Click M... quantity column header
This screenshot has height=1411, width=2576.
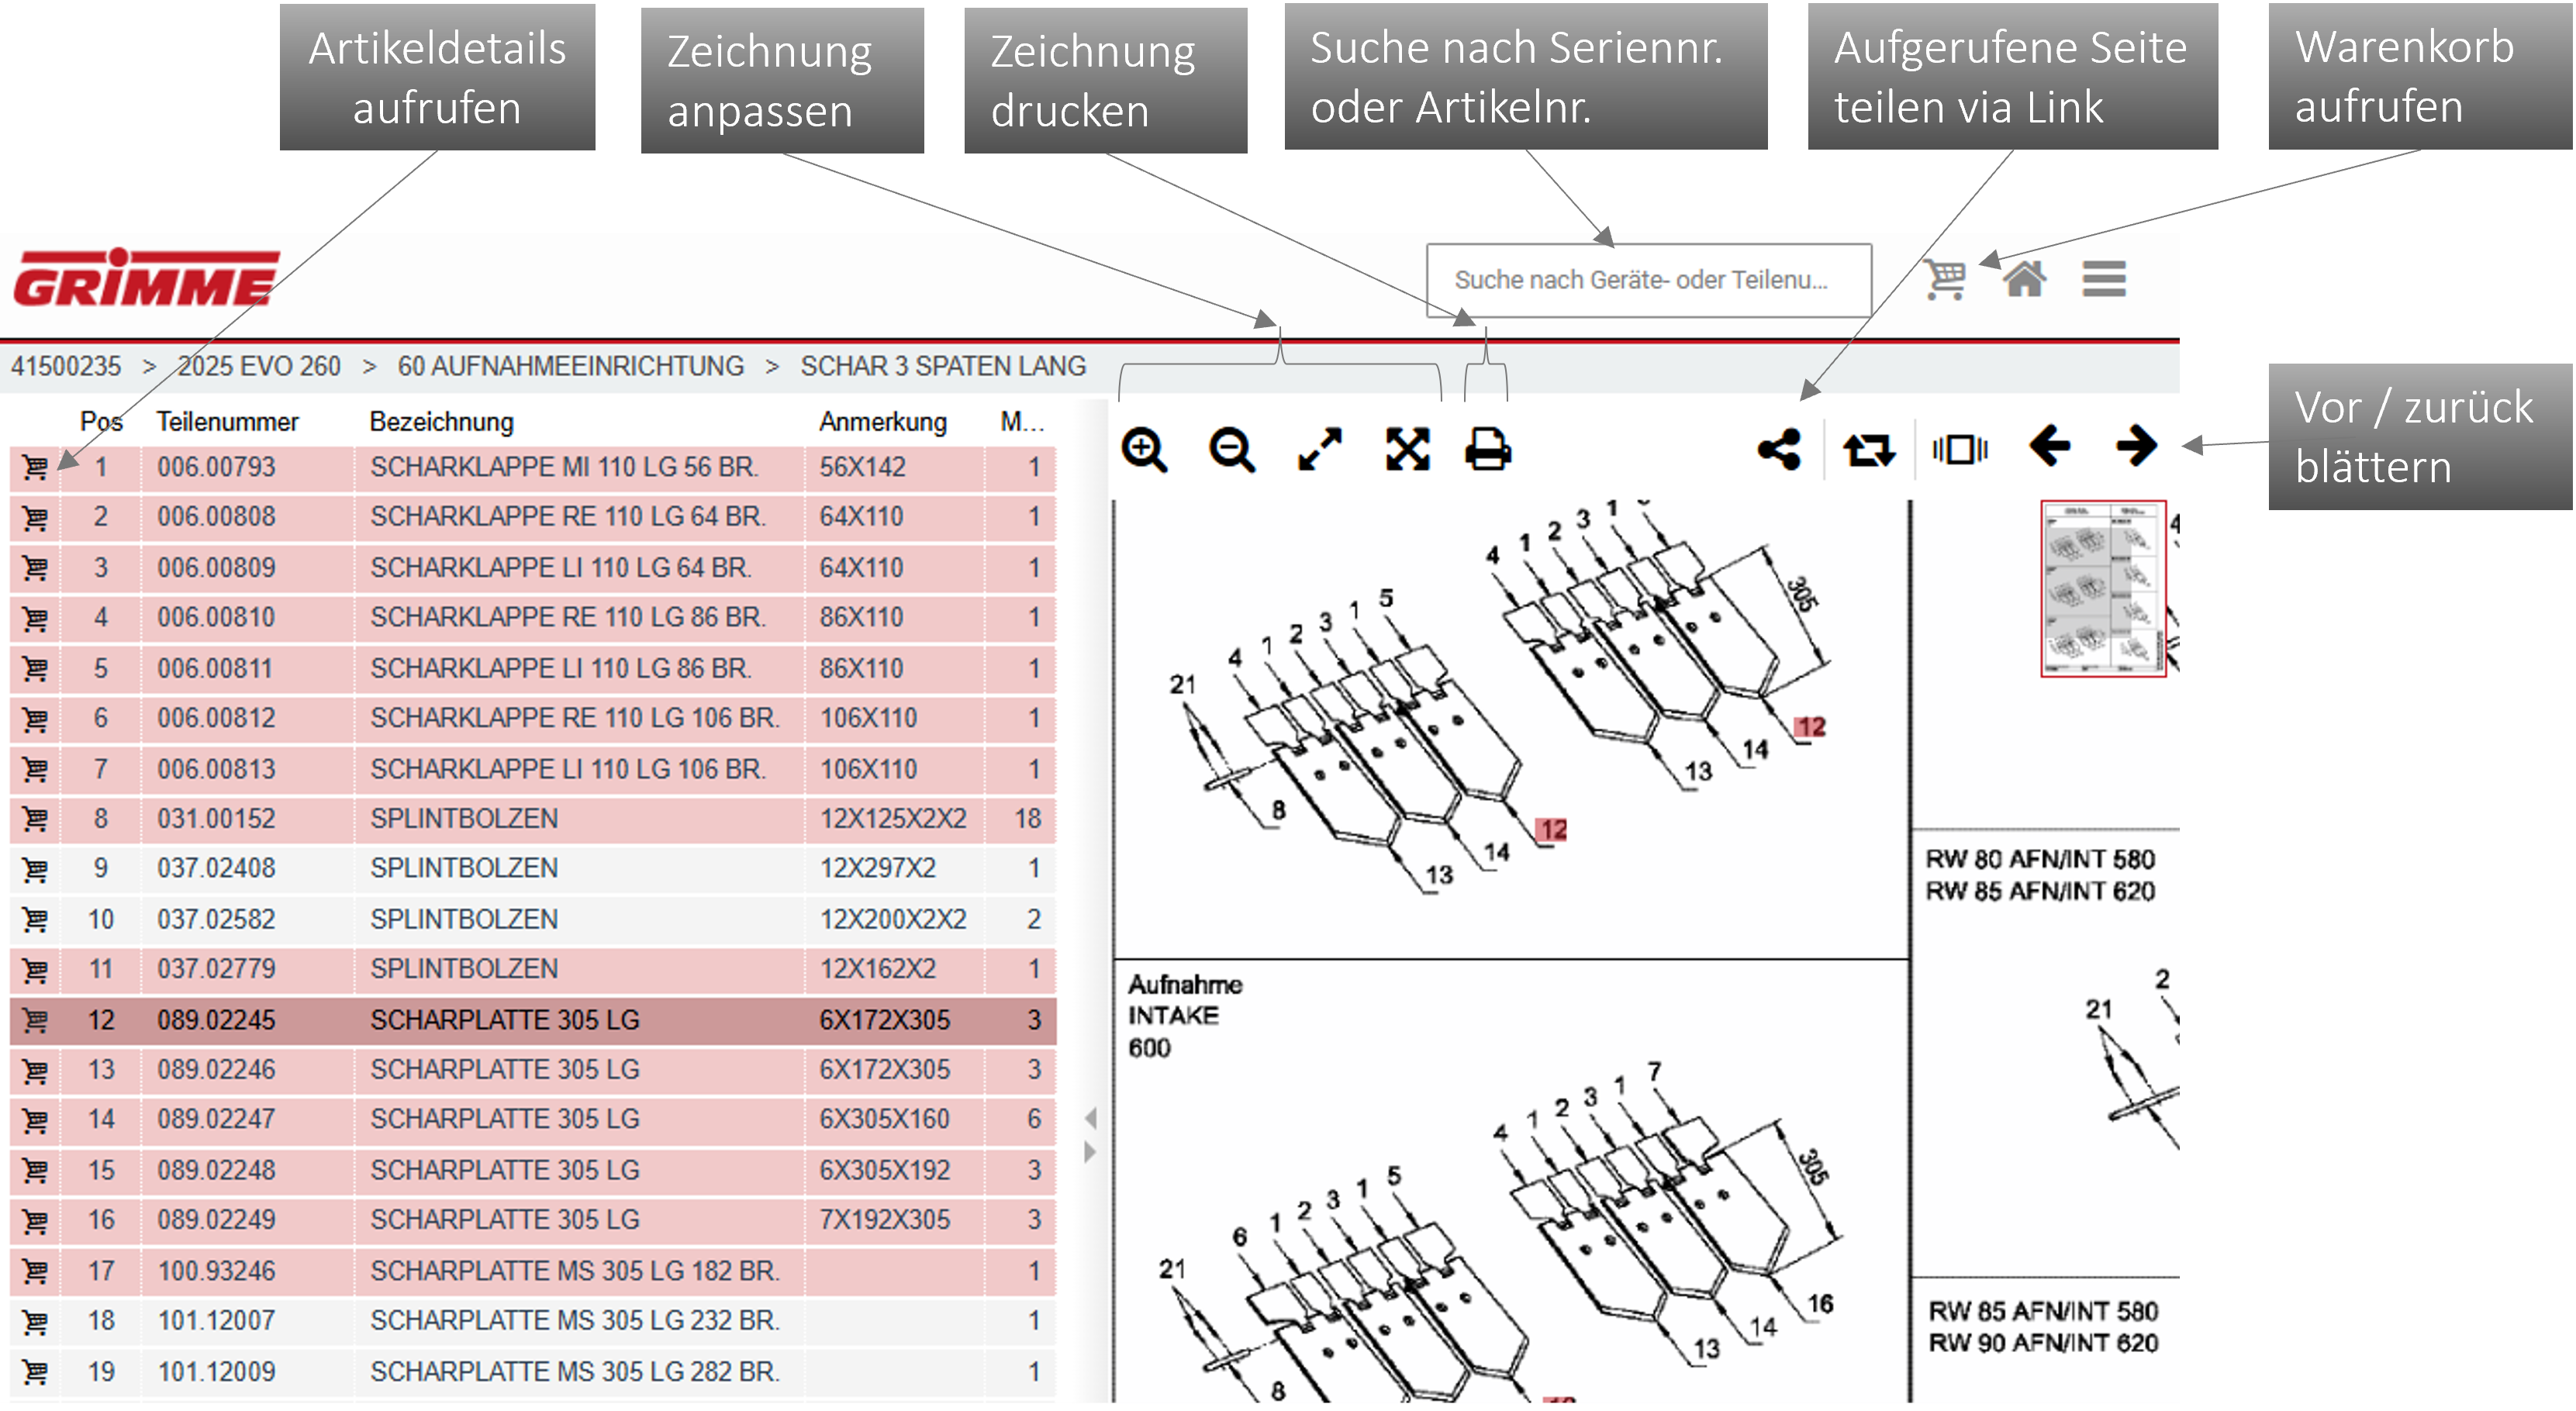pos(1021,422)
